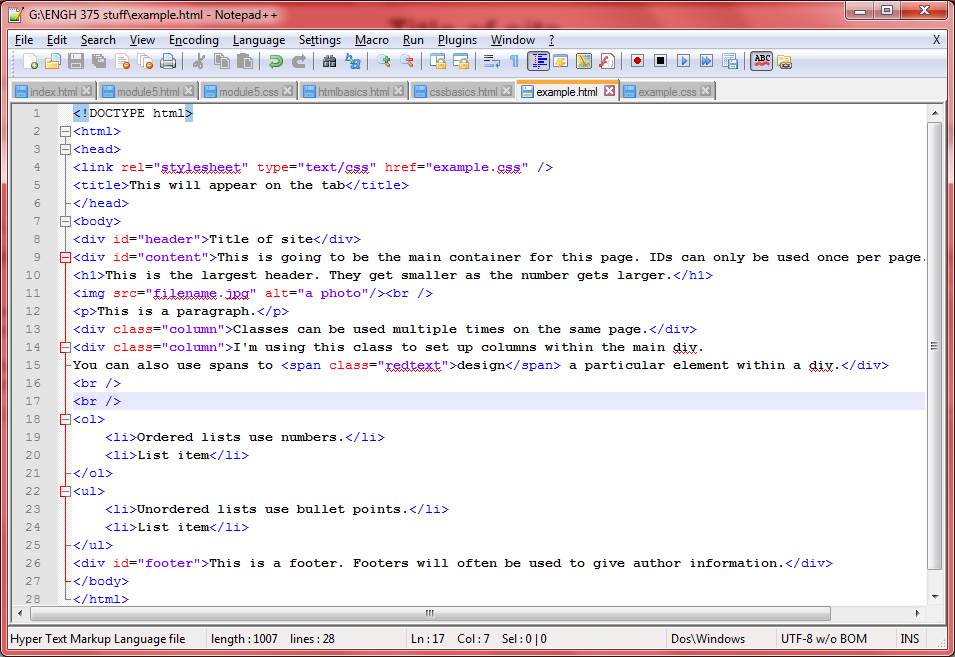Zoom in with magnifier plus icon
Image resolution: width=955 pixels, height=657 pixels.
[383, 61]
